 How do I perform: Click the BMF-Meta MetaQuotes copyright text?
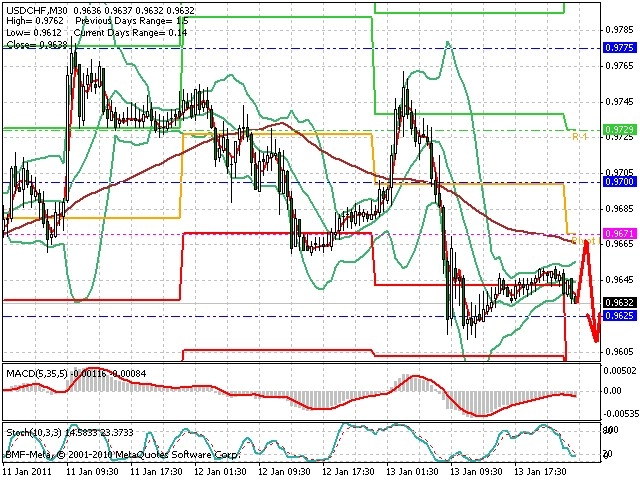123,454
